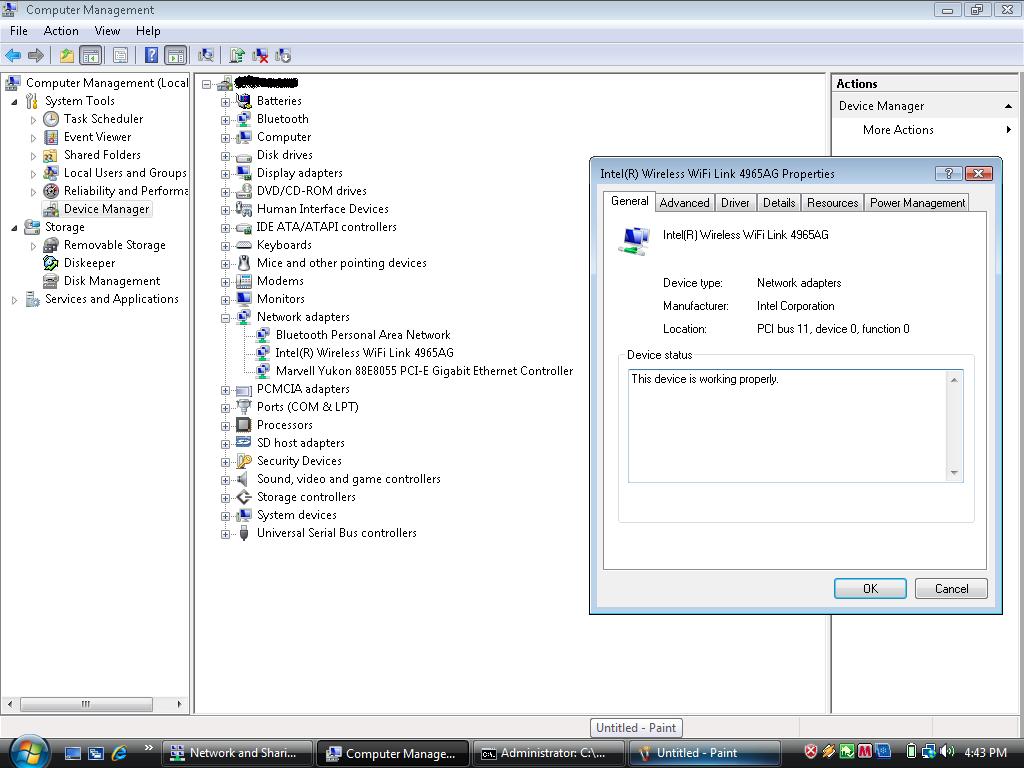
Task: Open the Action menu
Action: [x=61, y=31]
